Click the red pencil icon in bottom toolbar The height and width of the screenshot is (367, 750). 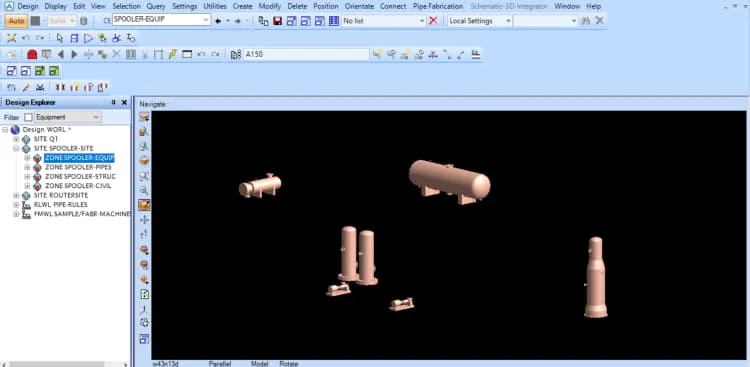(x=26, y=87)
